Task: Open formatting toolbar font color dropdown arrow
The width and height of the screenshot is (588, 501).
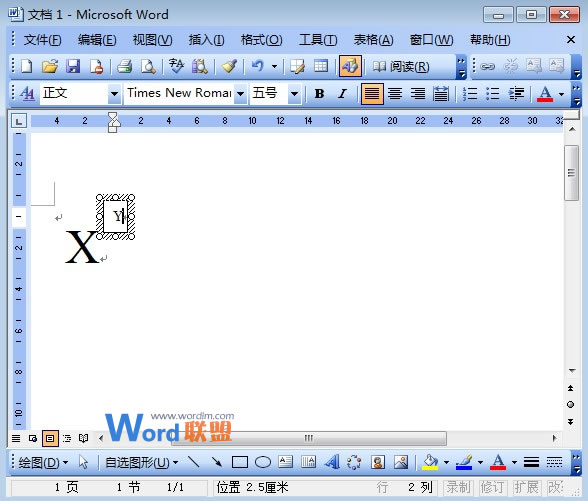Action: pos(561,94)
